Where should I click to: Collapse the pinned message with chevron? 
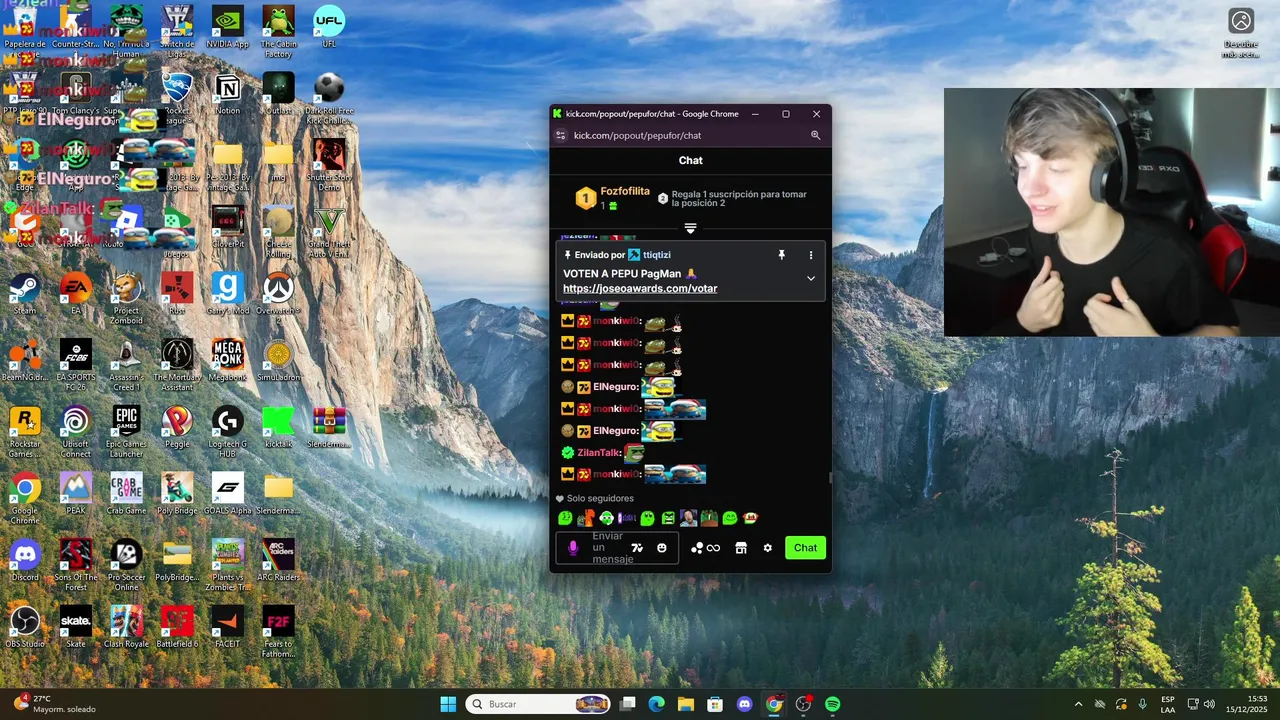tap(811, 278)
